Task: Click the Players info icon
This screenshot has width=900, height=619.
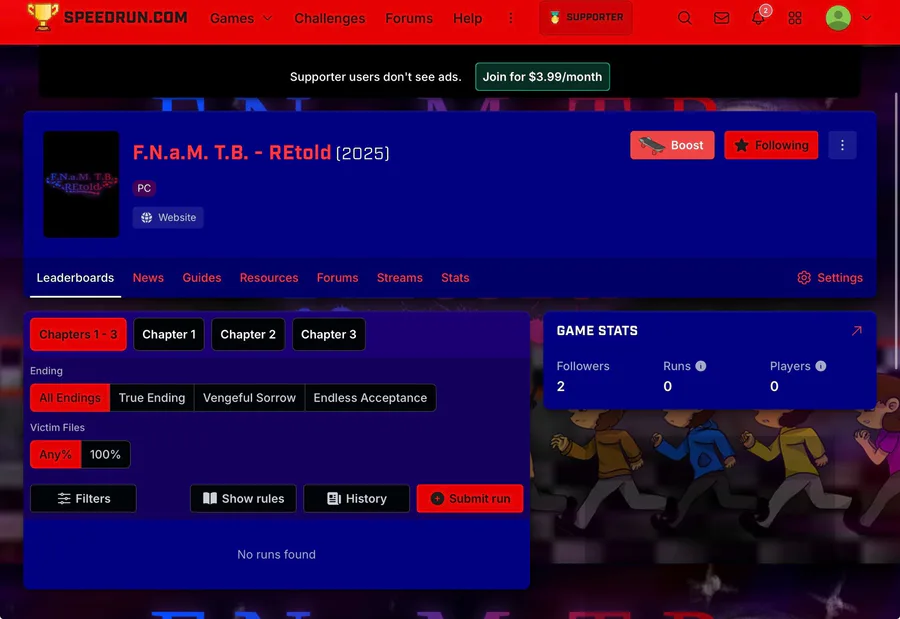Action: tap(821, 366)
